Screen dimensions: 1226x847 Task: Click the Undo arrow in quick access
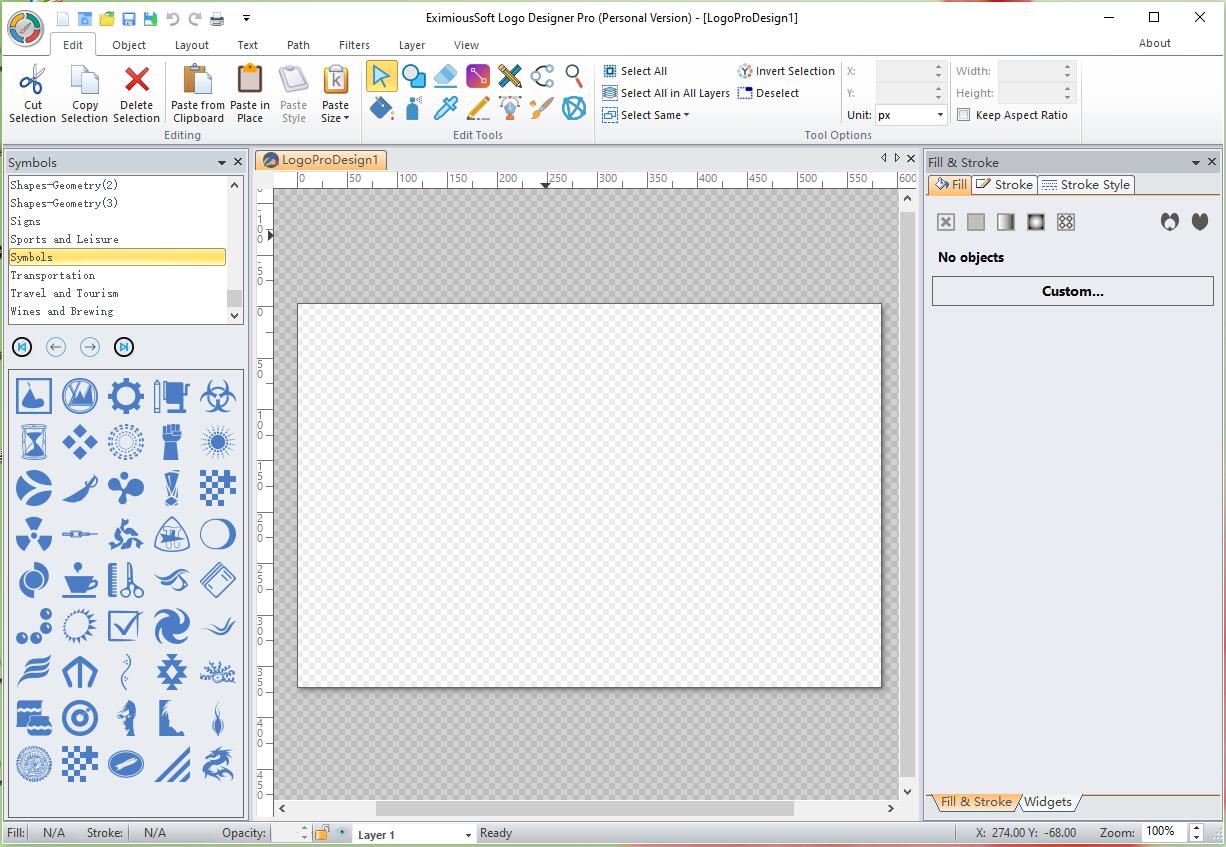point(173,18)
